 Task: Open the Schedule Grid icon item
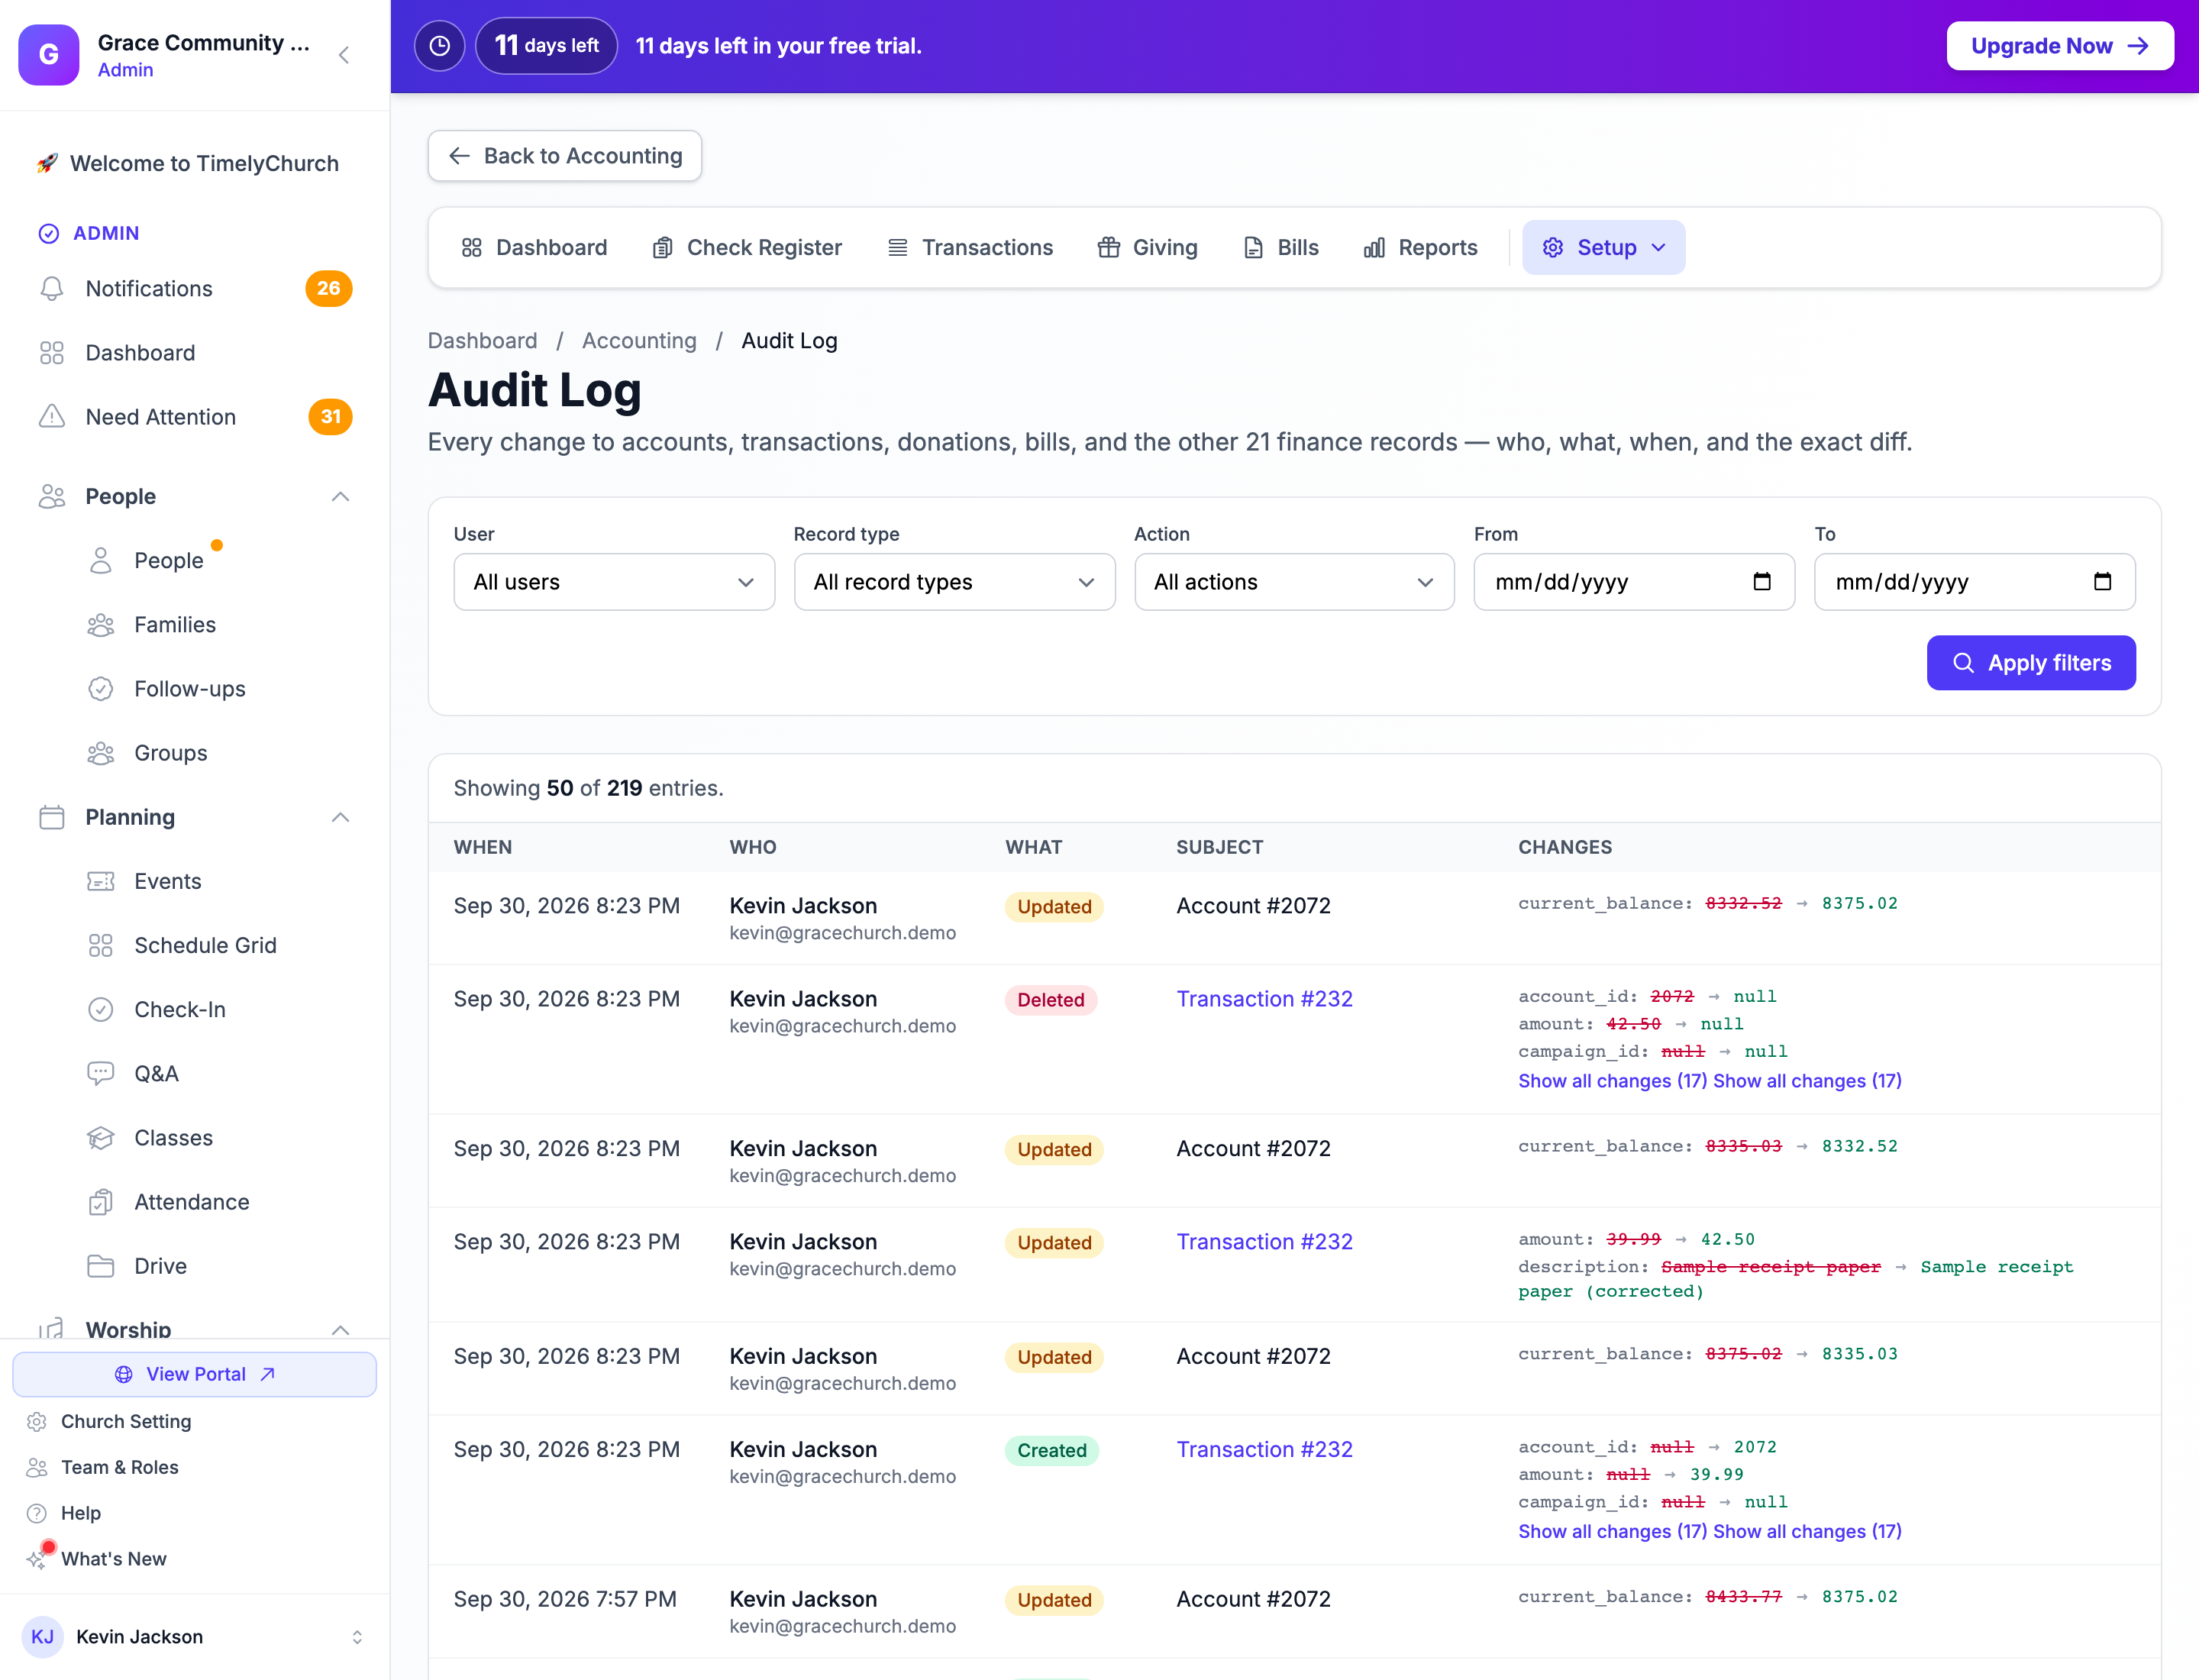[101, 945]
